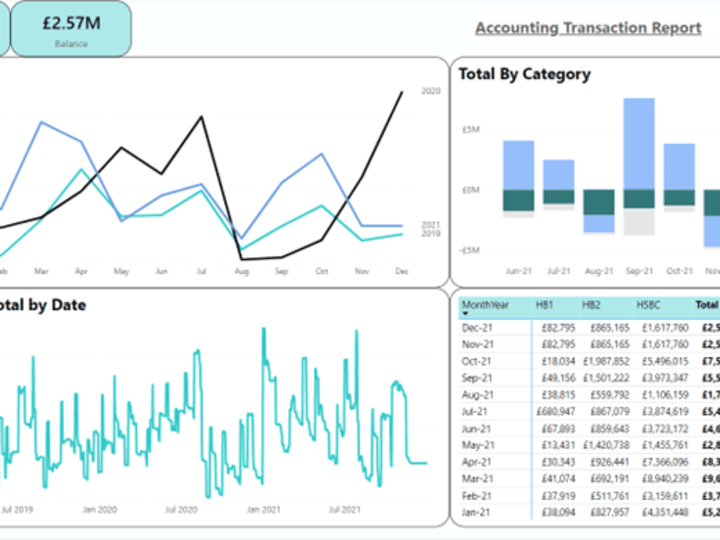Viewport: 720px width, 540px height.
Task: Select the HB2 column header
Action: [591, 304]
